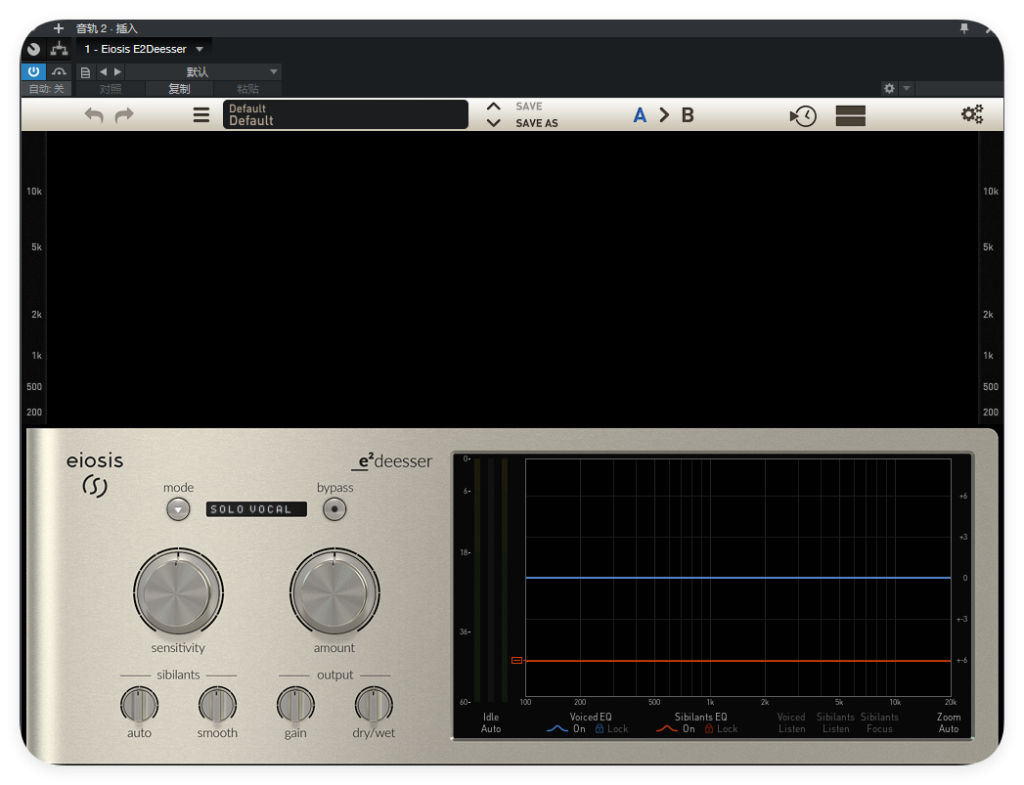
Task: Click the SOLO VOCAL mode display
Action: (x=256, y=509)
